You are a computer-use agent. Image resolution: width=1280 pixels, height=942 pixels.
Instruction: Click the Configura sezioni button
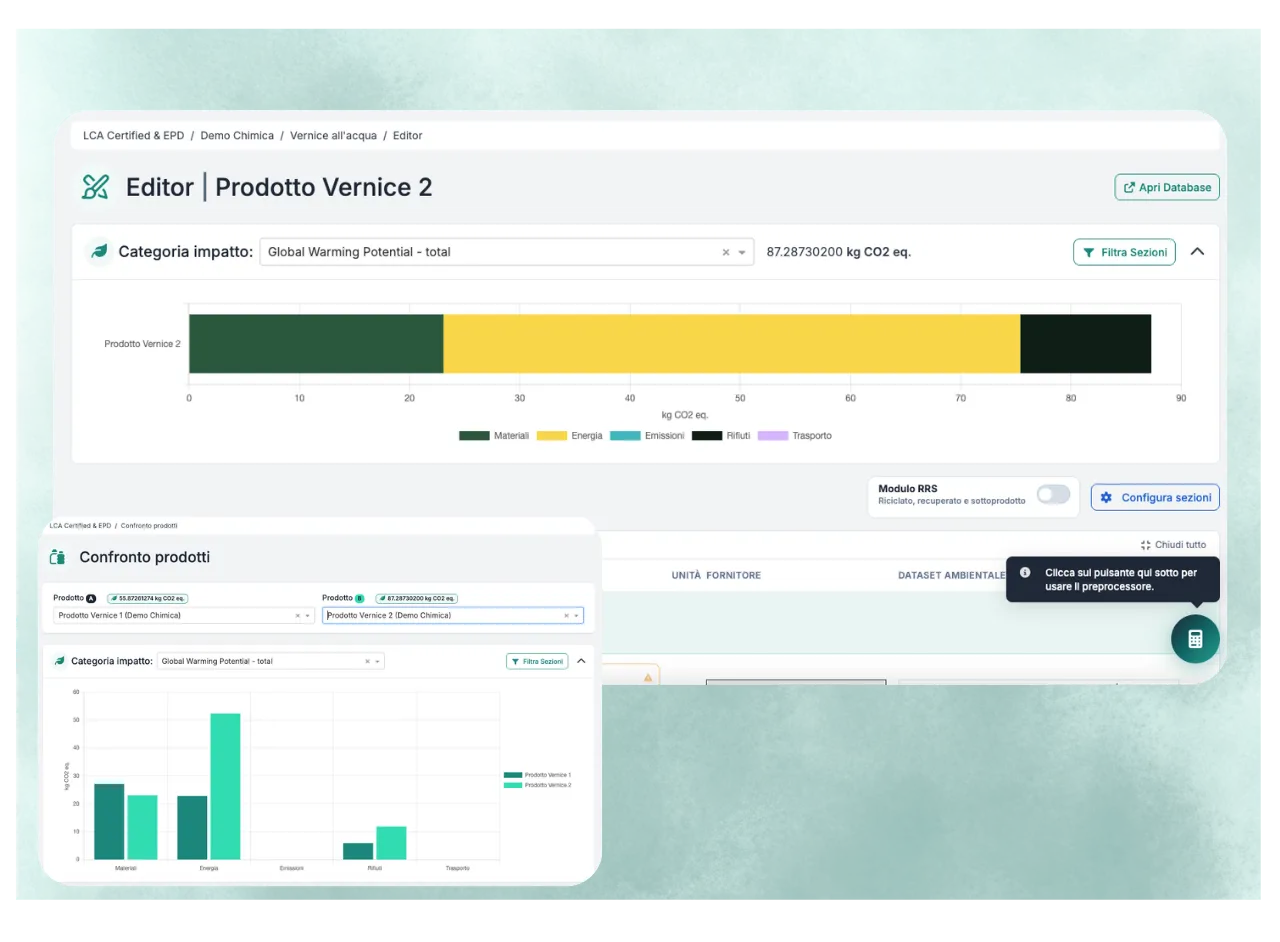point(1155,497)
